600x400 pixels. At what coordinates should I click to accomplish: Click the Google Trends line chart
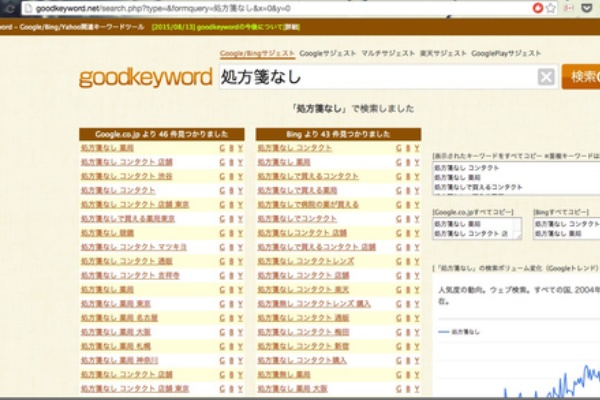click(519, 356)
